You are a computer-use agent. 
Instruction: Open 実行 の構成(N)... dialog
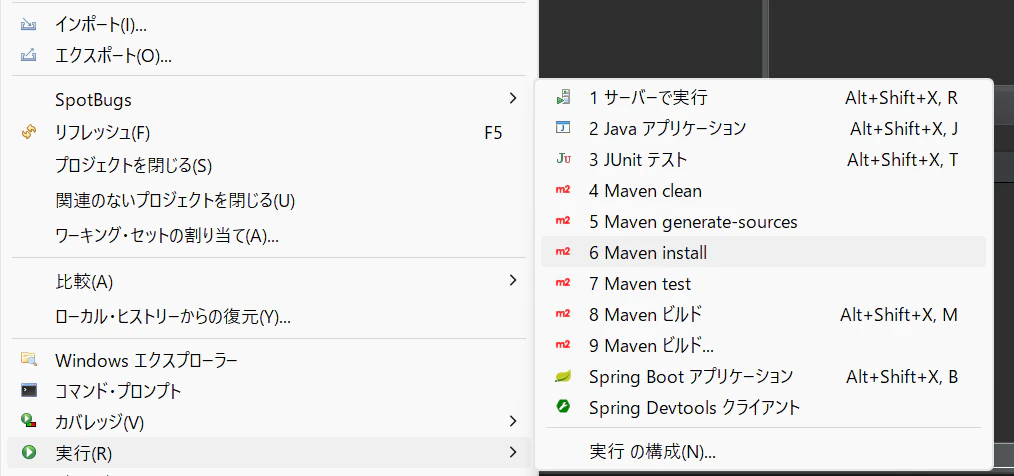pos(764,452)
